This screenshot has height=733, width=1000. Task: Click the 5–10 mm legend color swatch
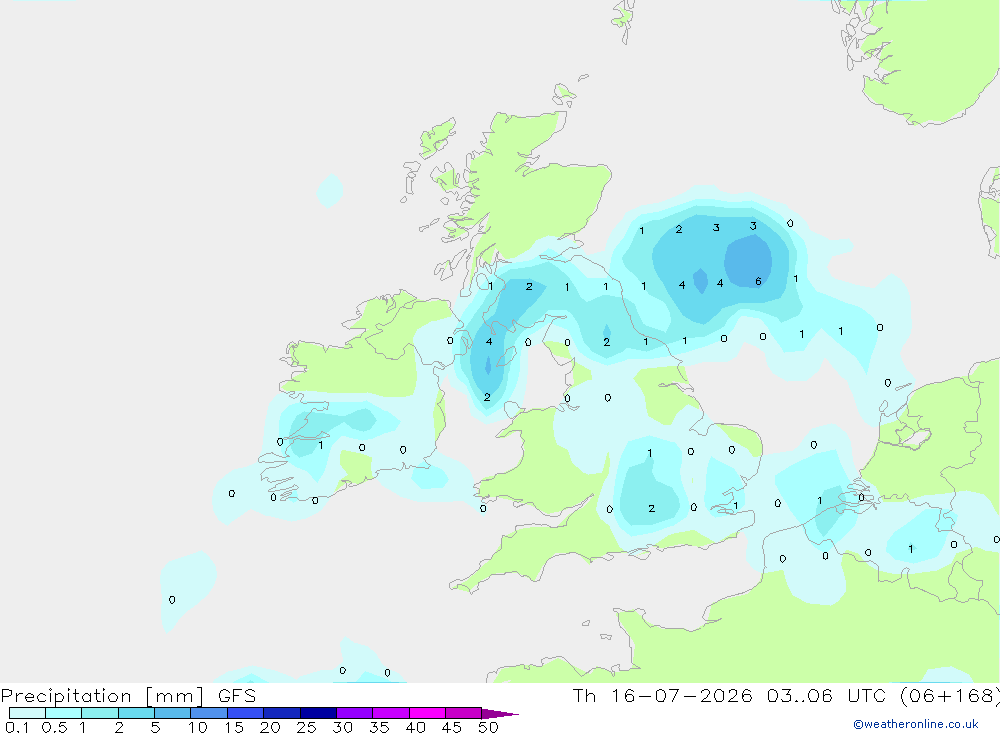click(173, 713)
